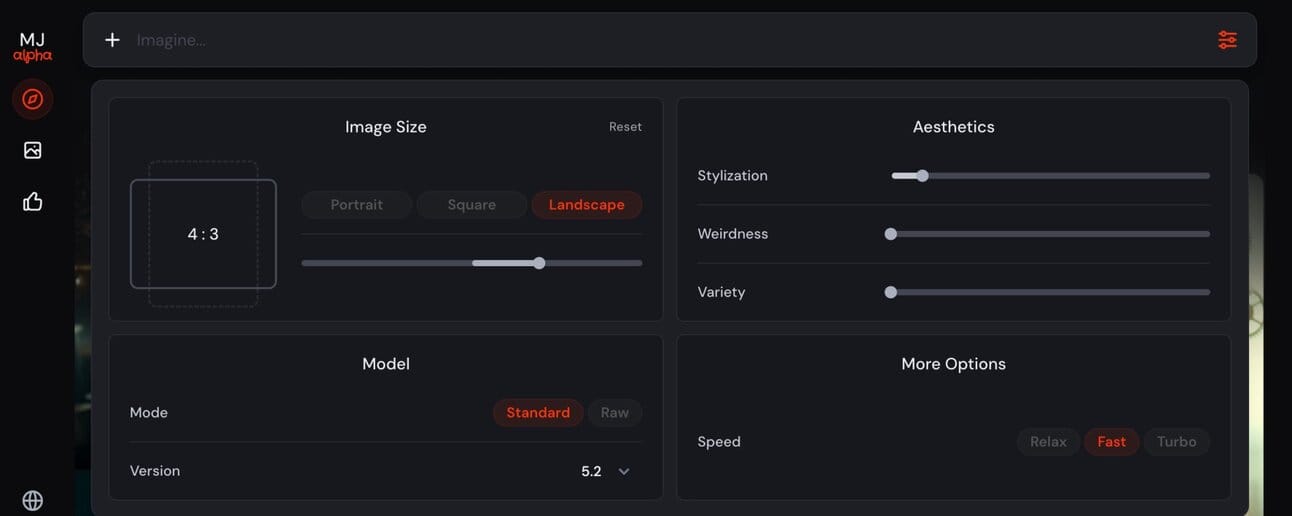Click the Stylization slider handle
1292x516 pixels.
pyautogui.click(x=922, y=176)
